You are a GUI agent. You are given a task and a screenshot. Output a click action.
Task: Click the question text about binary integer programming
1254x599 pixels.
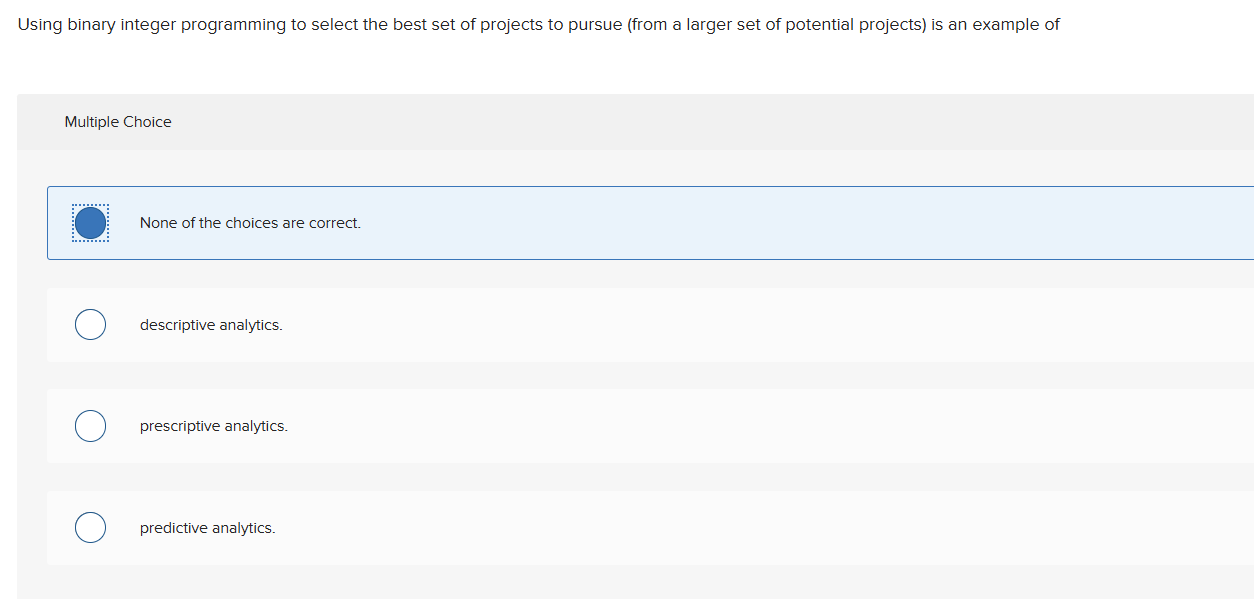(x=537, y=24)
